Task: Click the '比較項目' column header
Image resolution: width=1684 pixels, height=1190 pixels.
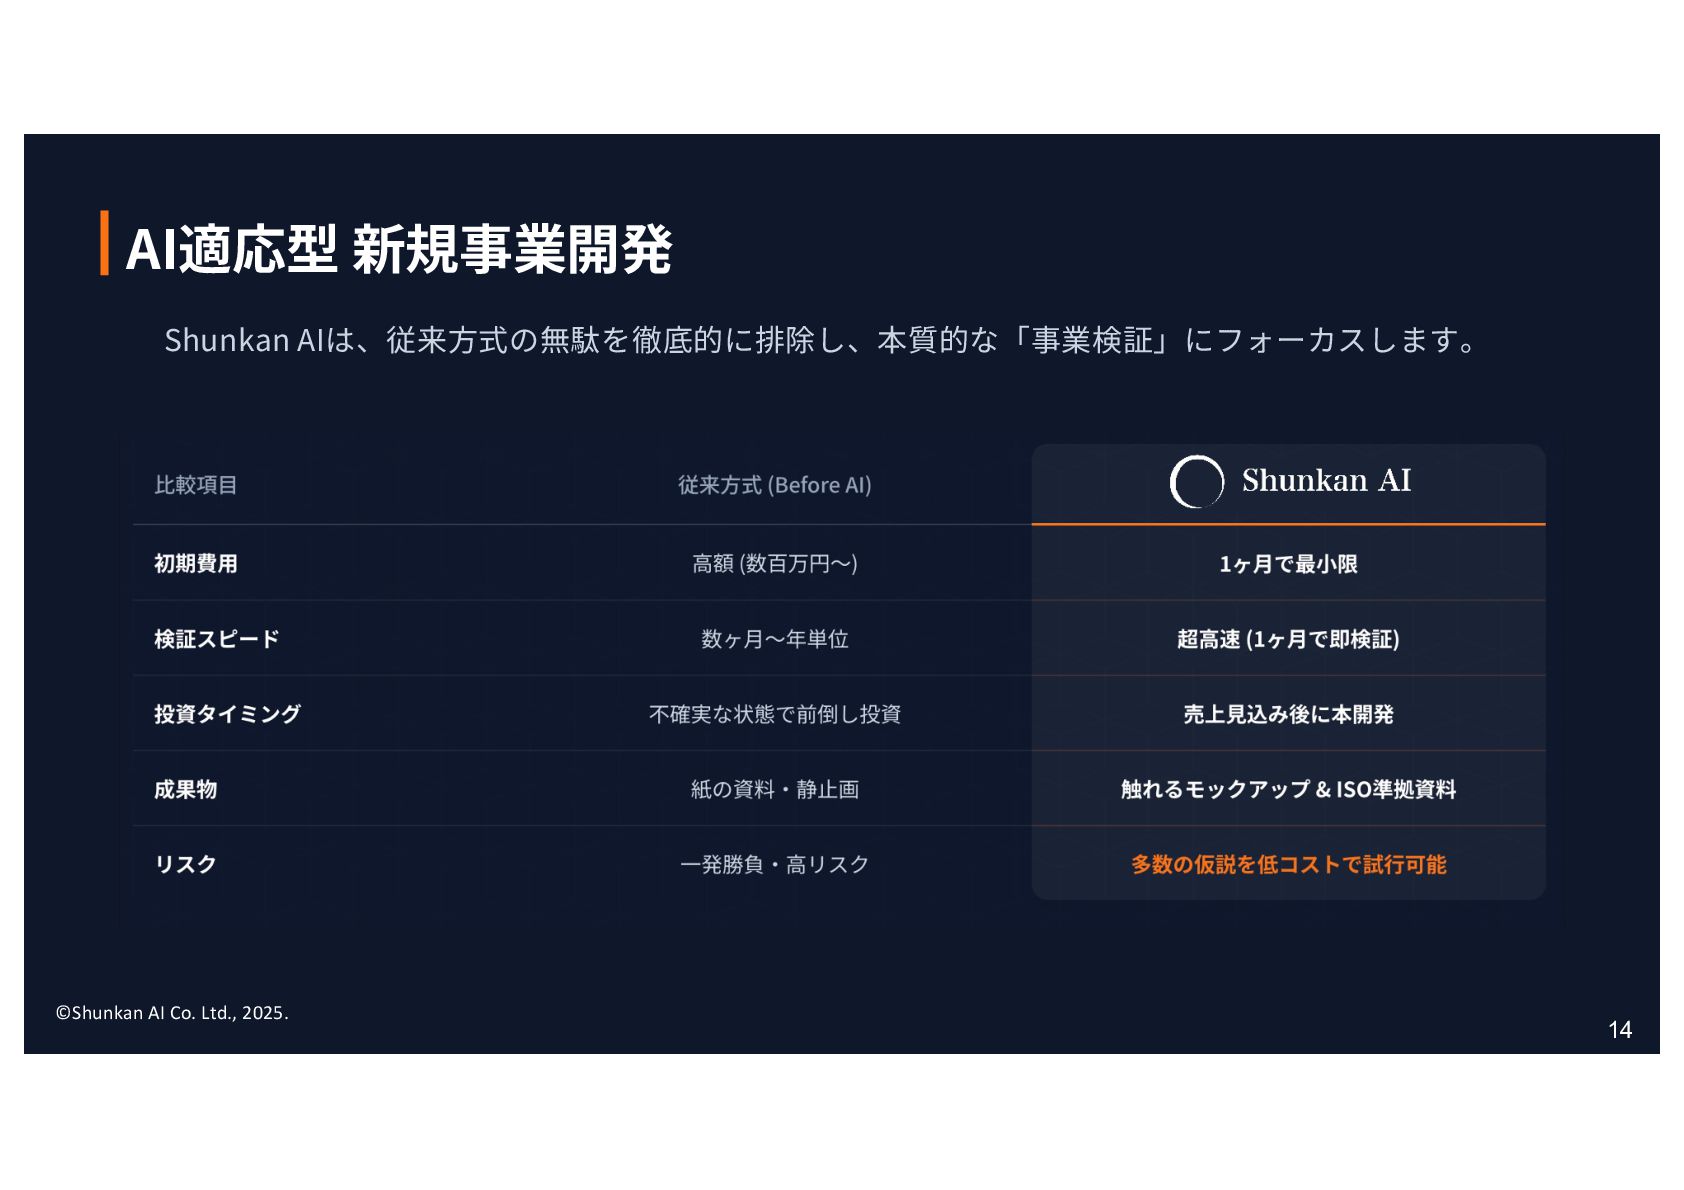Action: click(x=196, y=485)
